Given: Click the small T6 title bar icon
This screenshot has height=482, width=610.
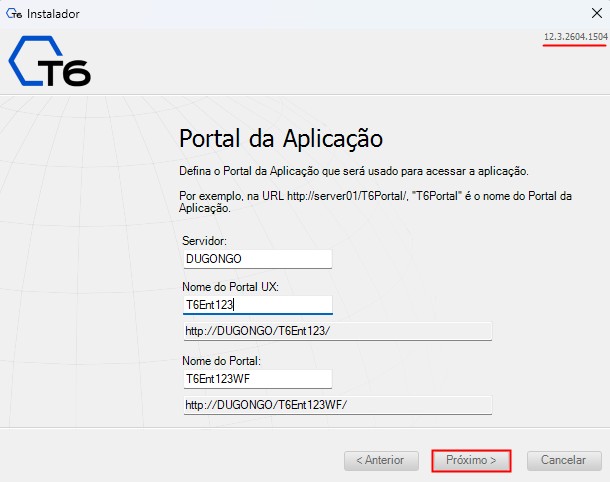Looking at the screenshot, I should pos(14,14).
